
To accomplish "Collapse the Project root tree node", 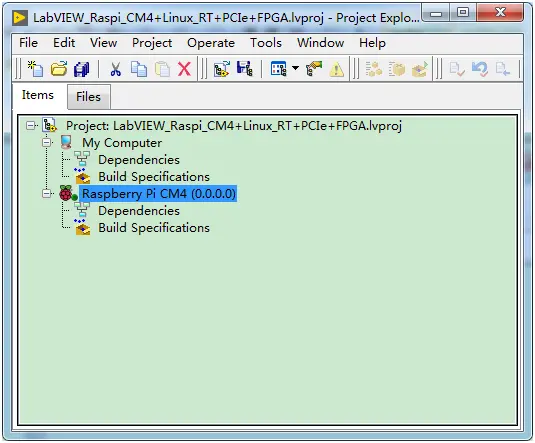I will pos(31,126).
